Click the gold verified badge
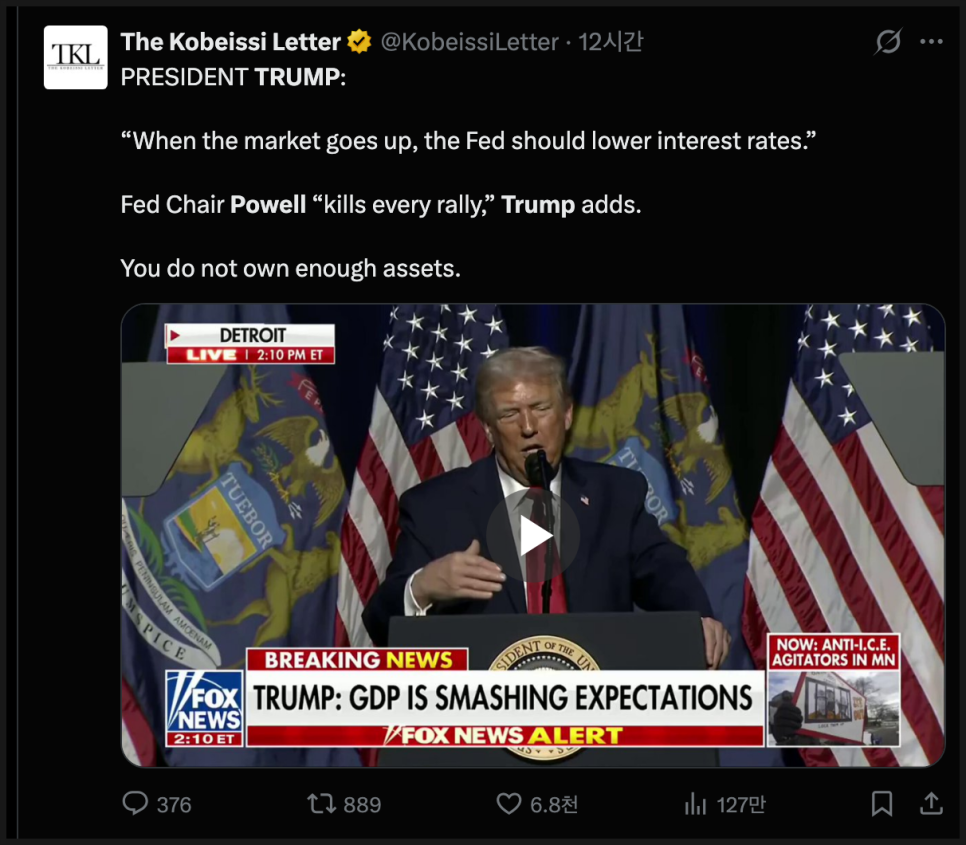The image size is (966, 845). pos(359,42)
